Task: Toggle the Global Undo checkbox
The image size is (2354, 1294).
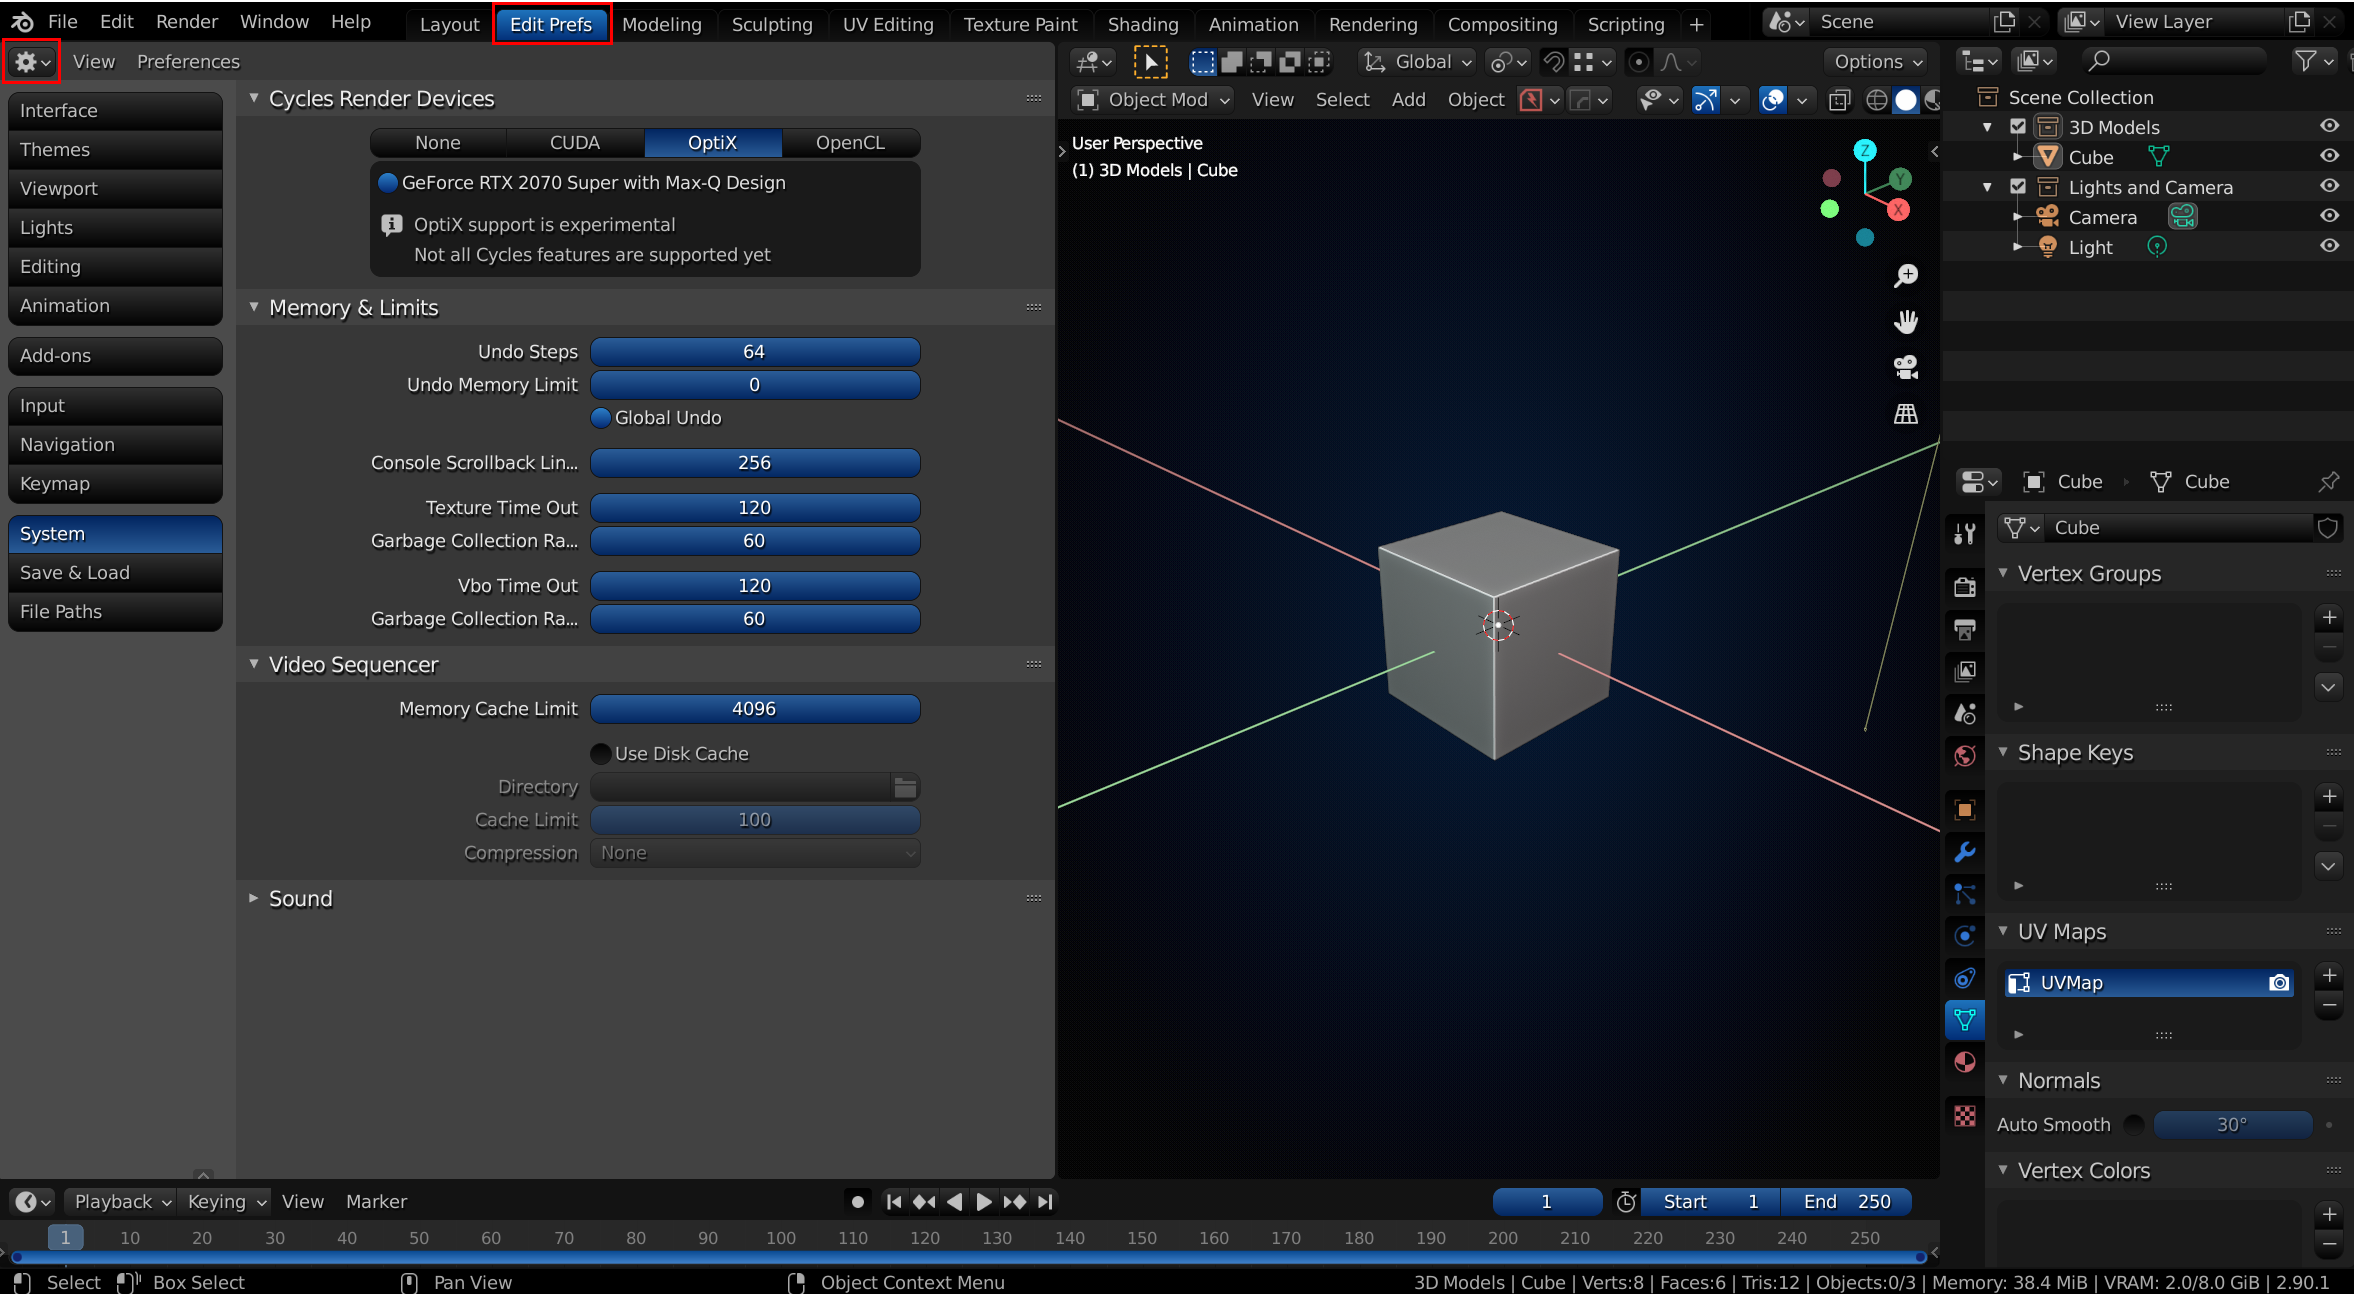Action: (601, 417)
